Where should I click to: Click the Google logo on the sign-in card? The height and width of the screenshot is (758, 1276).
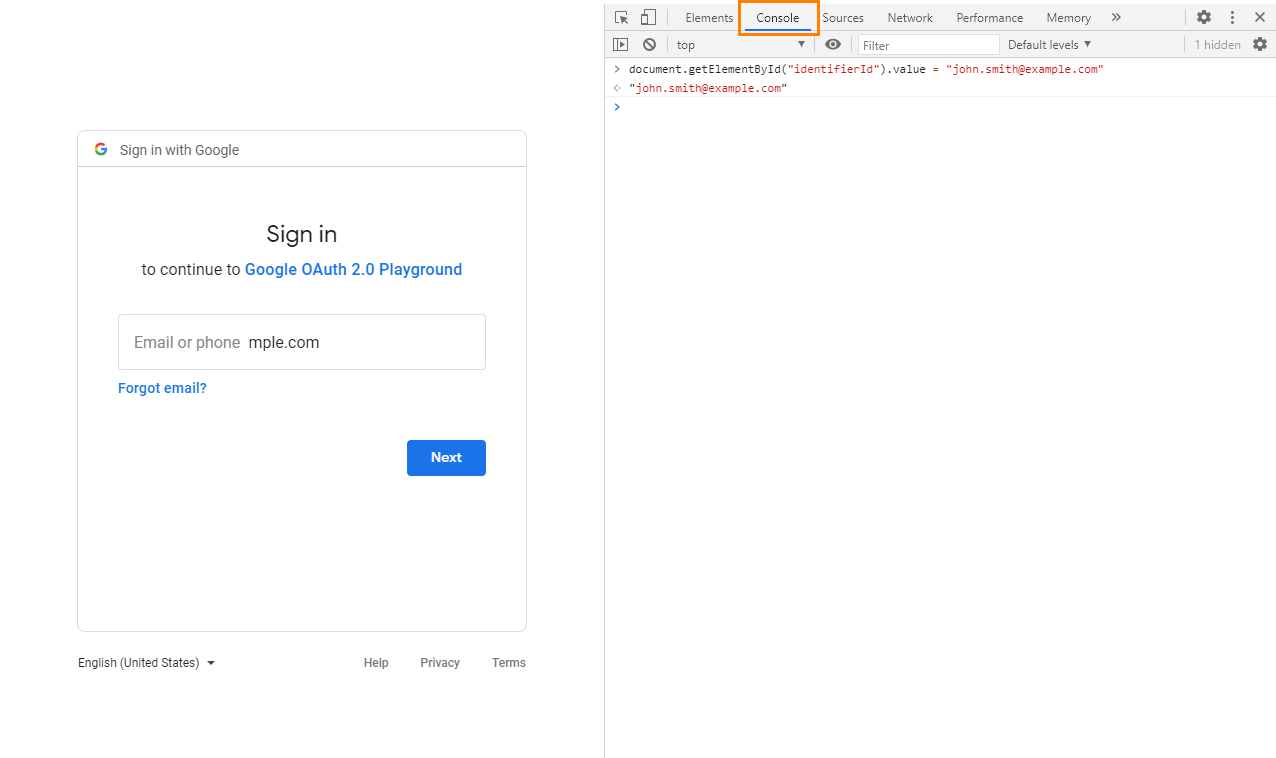(101, 149)
